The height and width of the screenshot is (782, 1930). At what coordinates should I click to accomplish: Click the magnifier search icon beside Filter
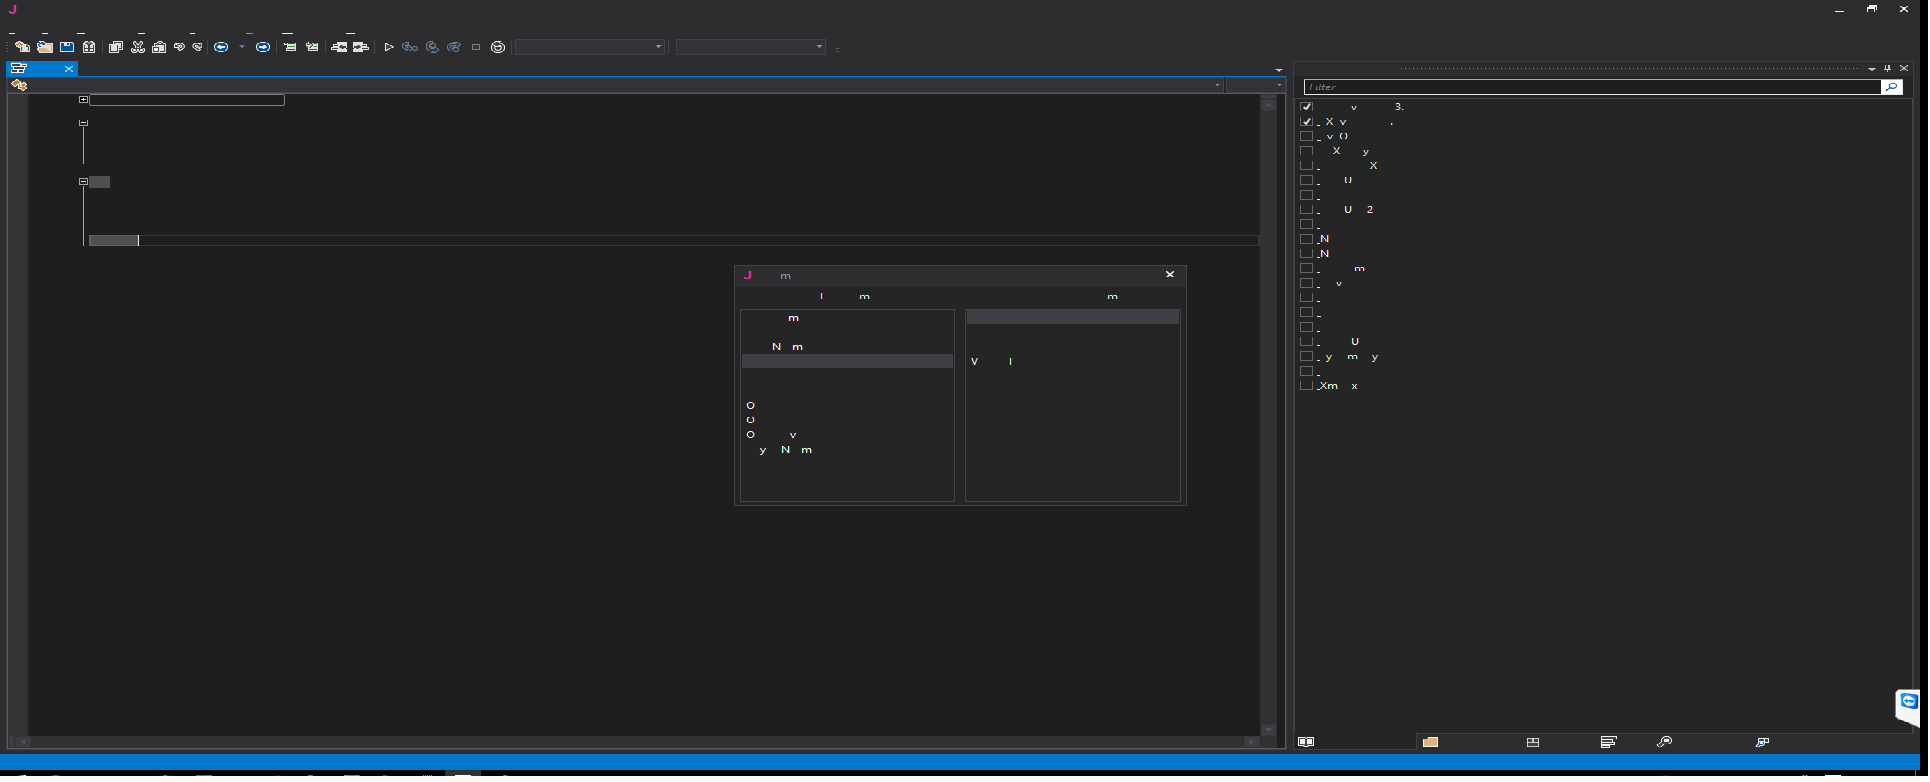tap(1891, 87)
